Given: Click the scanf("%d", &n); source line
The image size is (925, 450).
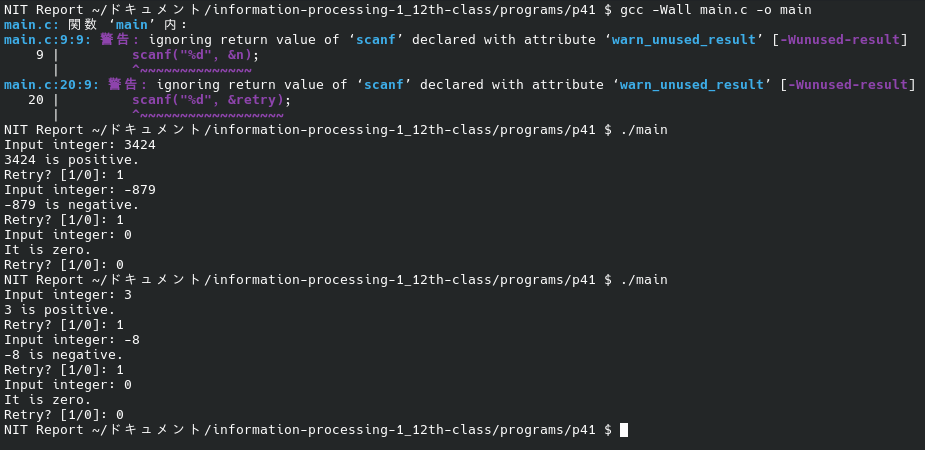Looking at the screenshot, I should point(193,54).
